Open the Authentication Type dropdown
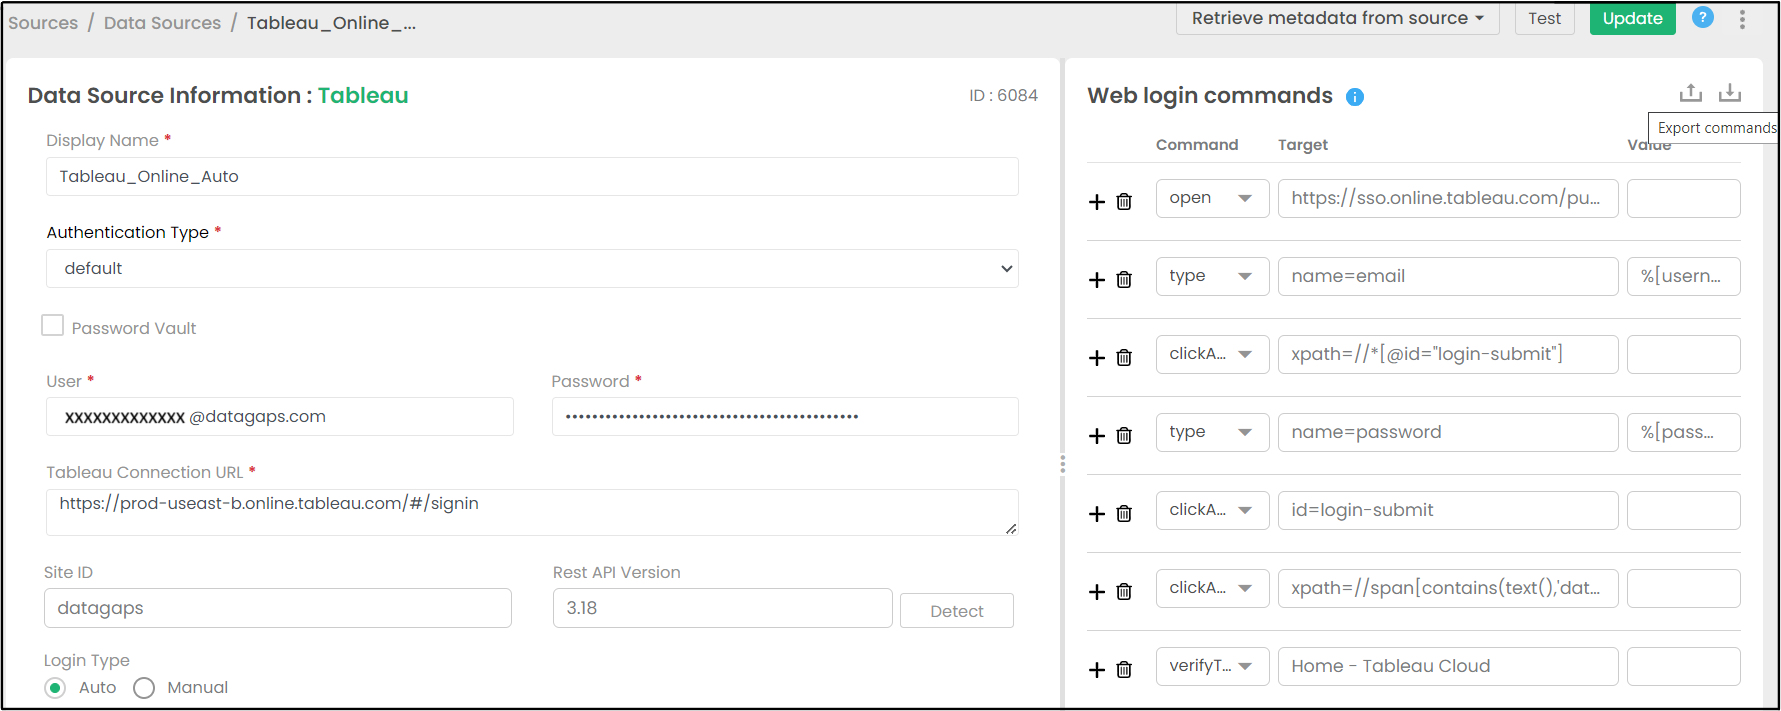This screenshot has width=1781, height=711. [531, 269]
